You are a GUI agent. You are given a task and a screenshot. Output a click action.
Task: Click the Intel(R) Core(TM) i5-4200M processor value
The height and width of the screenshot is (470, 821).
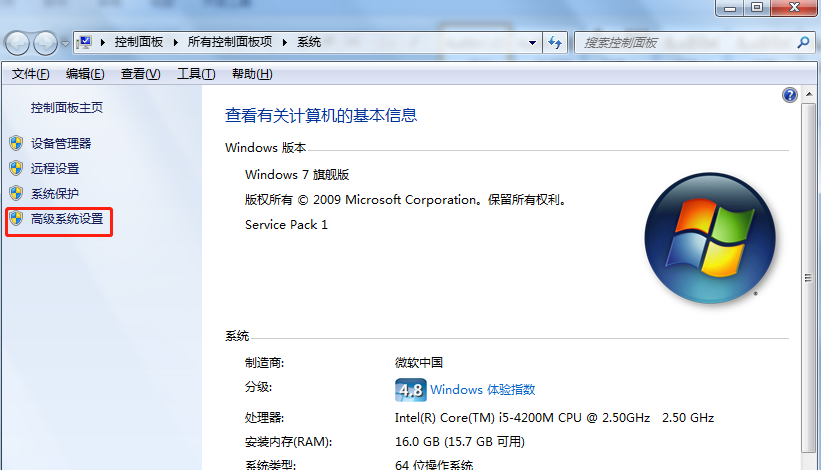[x=554, y=418]
